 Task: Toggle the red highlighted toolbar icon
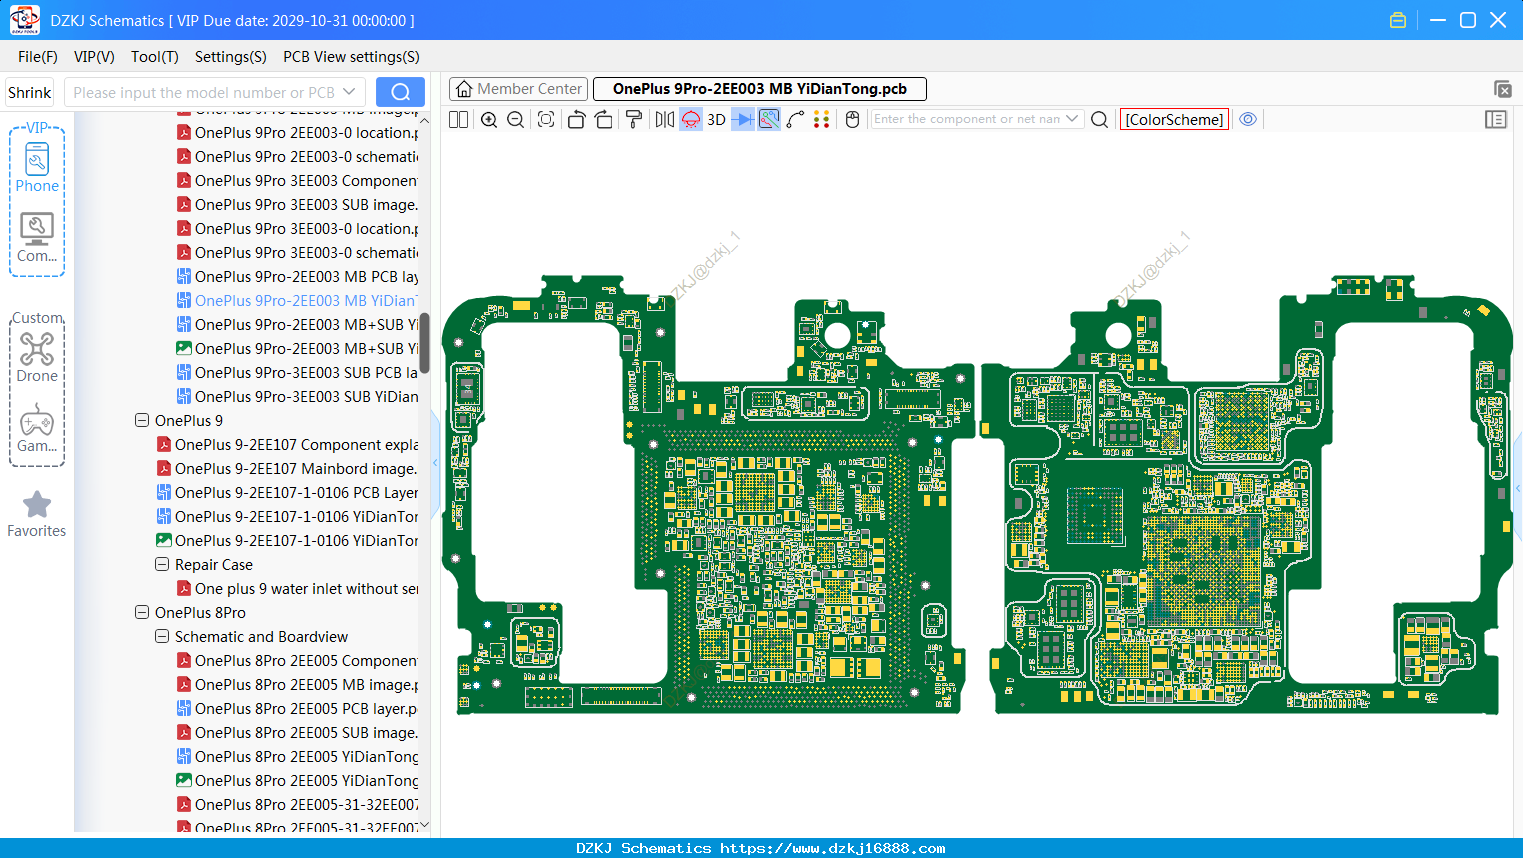coord(691,119)
